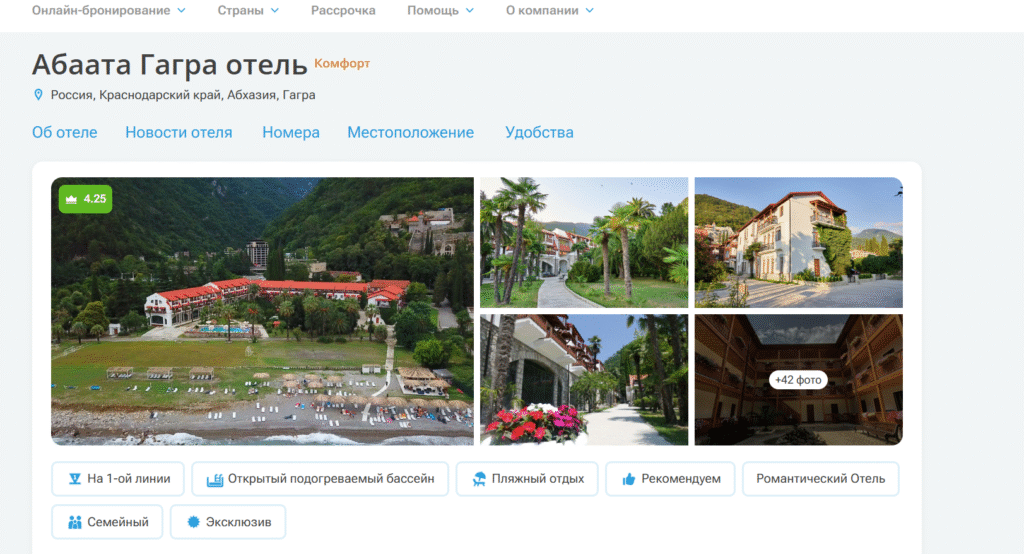Click the Эксклюзив badge icon
This screenshot has width=1024, height=554.
193,522
